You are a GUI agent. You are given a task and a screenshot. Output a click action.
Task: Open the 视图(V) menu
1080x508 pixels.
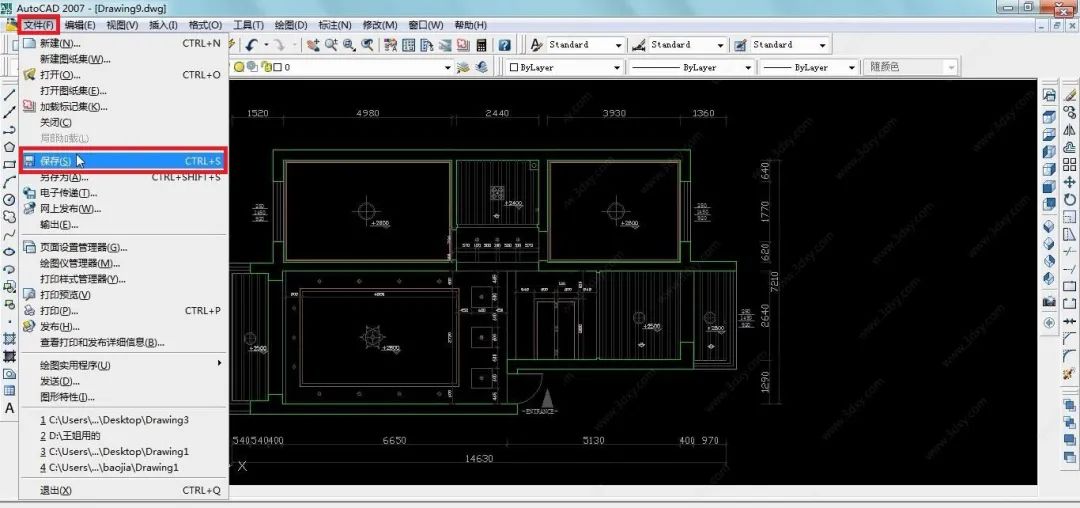point(122,25)
